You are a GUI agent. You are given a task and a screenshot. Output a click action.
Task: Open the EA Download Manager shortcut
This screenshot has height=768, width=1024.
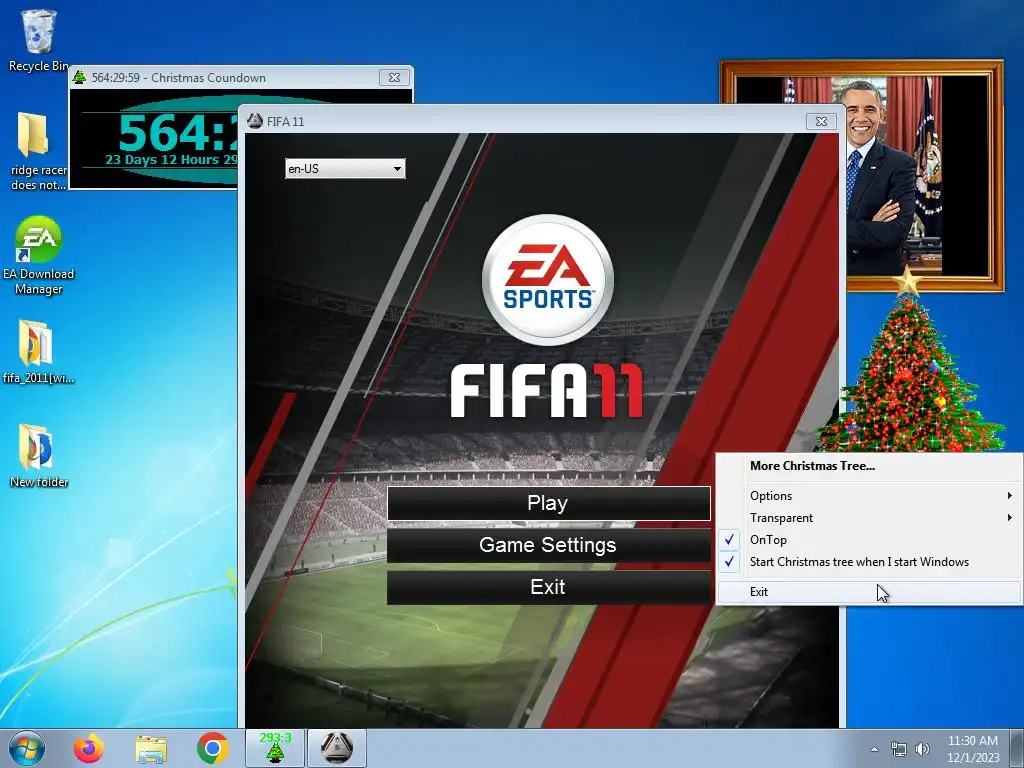[38, 255]
